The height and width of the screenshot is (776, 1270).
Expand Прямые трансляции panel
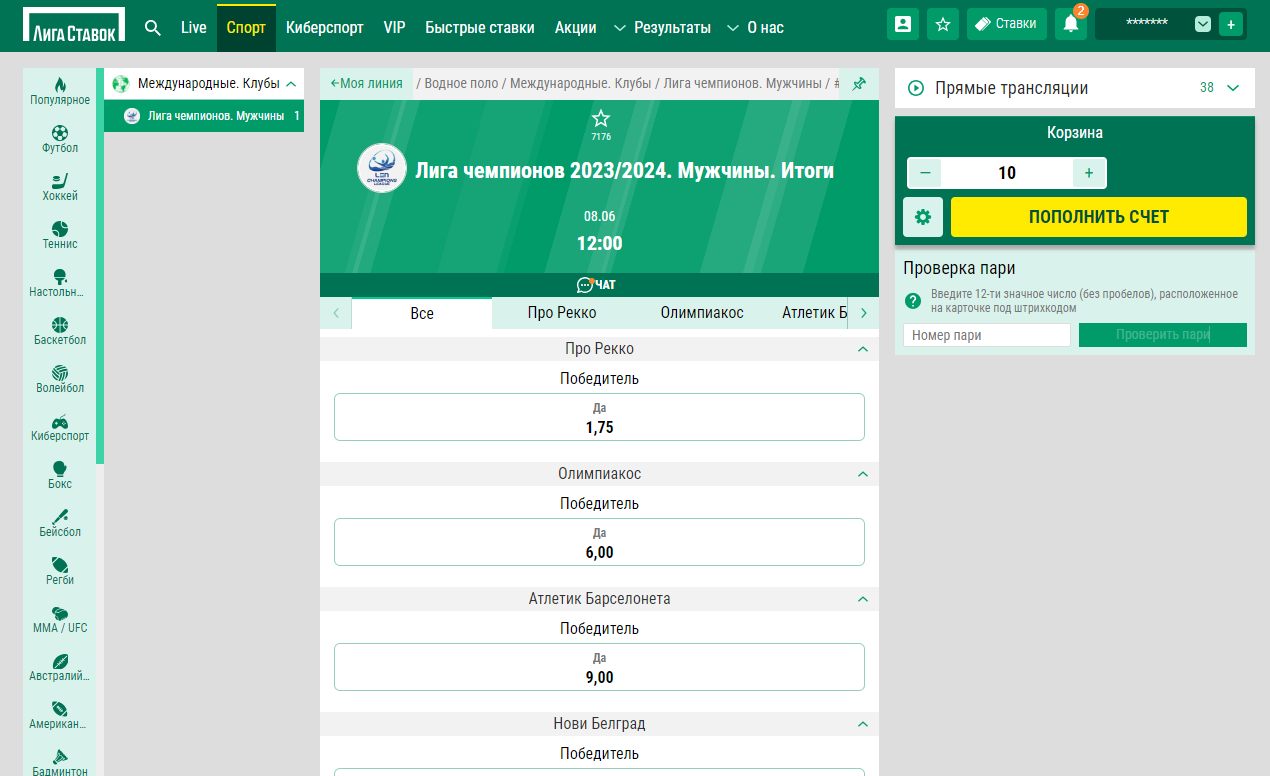pyautogui.click(x=1233, y=88)
